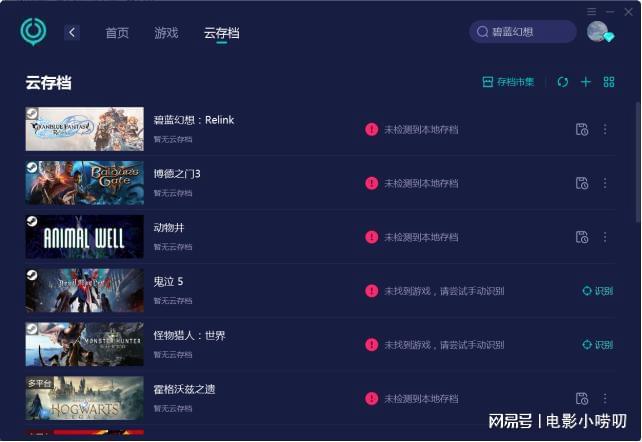Switch to grid view layout
Viewport: 642px width, 442px height.
pos(609,82)
